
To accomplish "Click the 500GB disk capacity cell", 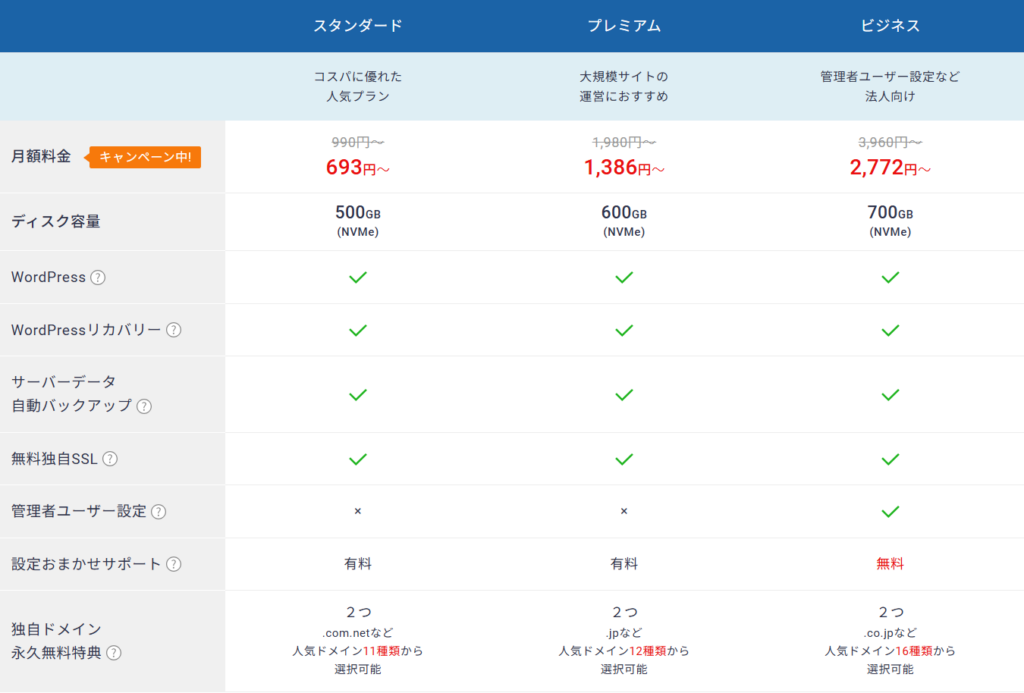I will coord(357,220).
